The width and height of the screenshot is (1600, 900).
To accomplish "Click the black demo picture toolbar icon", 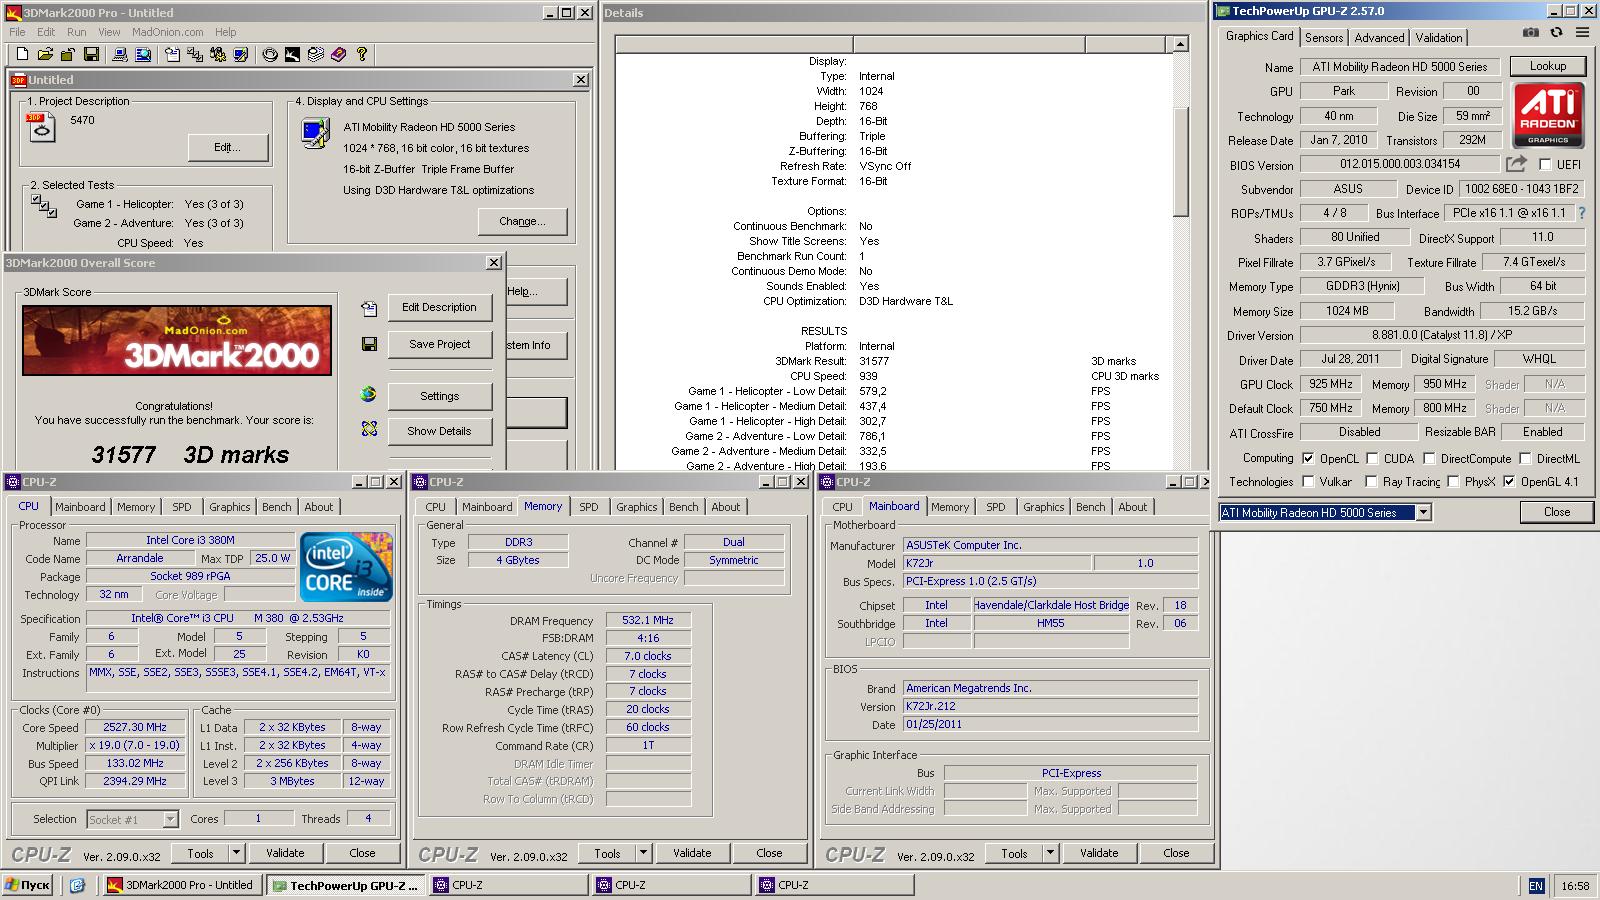I will (292, 54).
